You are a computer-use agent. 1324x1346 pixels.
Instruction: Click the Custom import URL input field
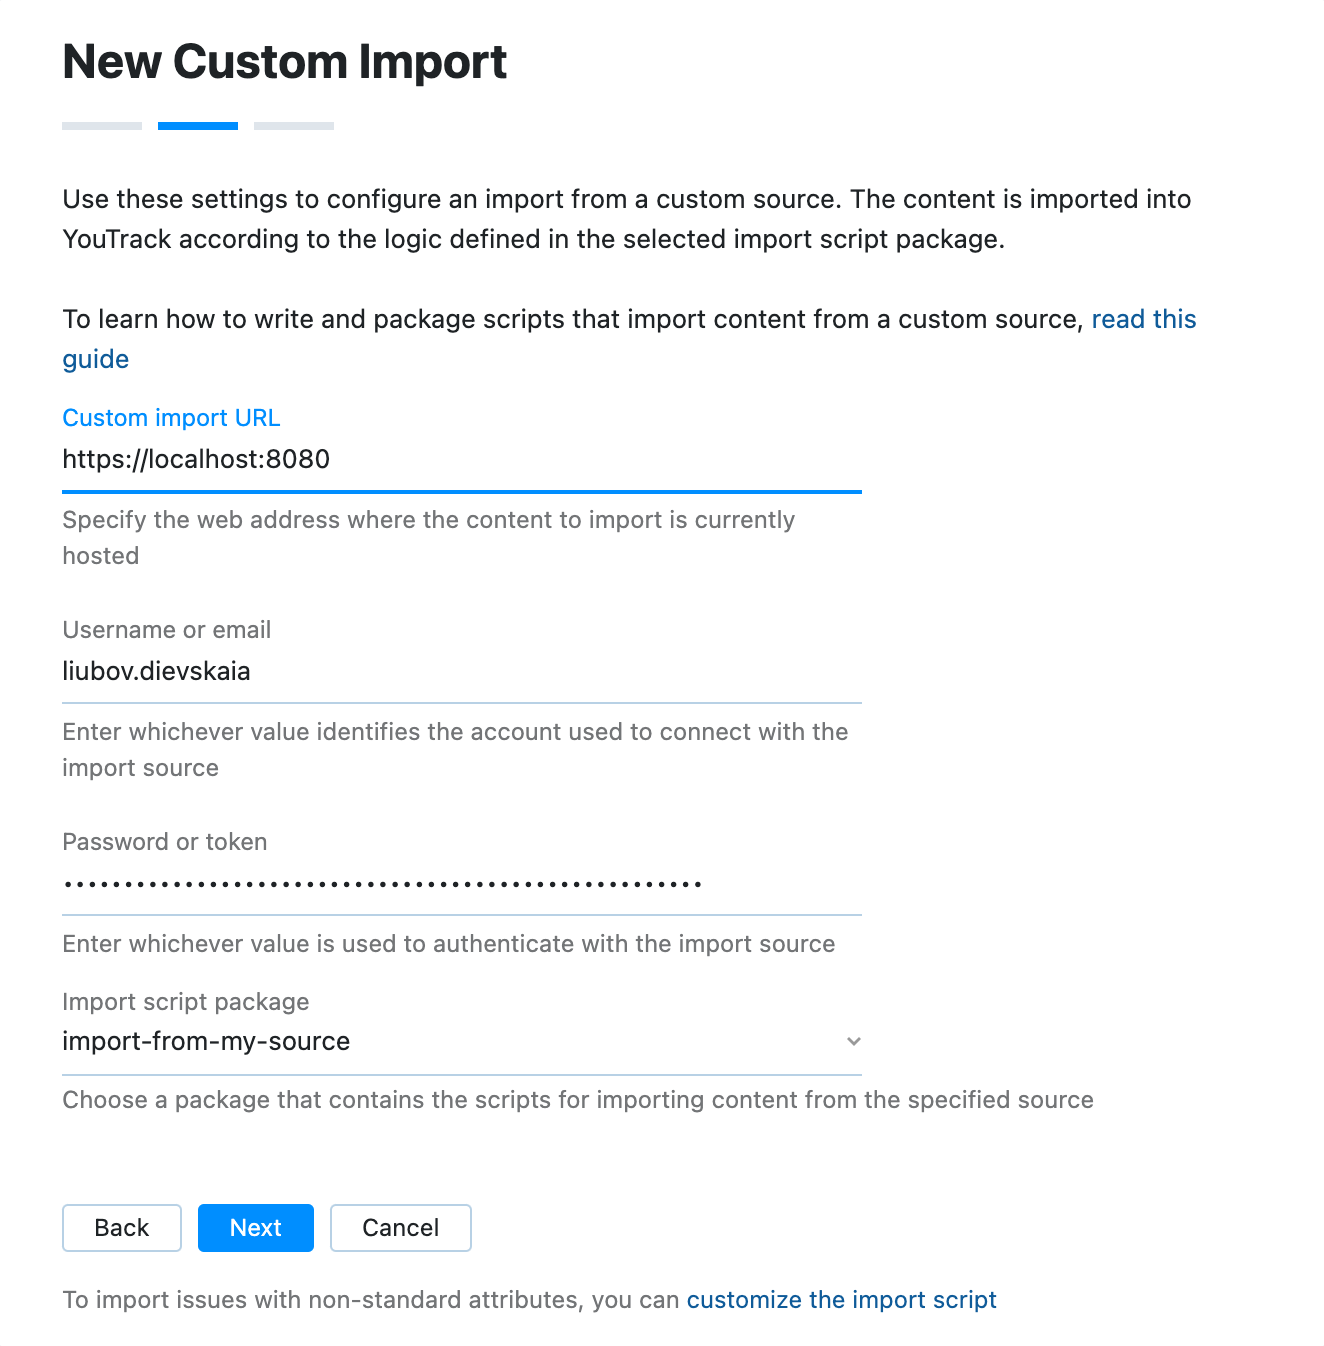pyautogui.click(x=460, y=460)
